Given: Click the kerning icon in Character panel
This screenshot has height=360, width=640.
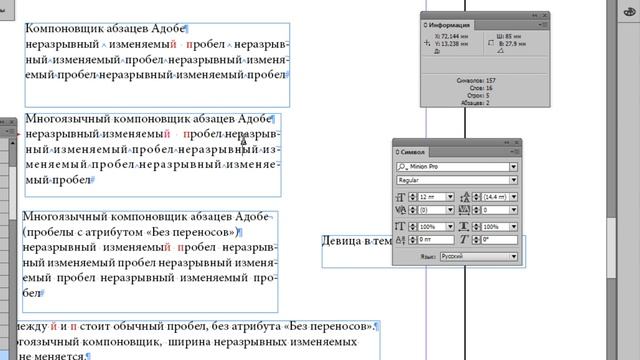Looking at the screenshot, I should (x=400, y=210).
